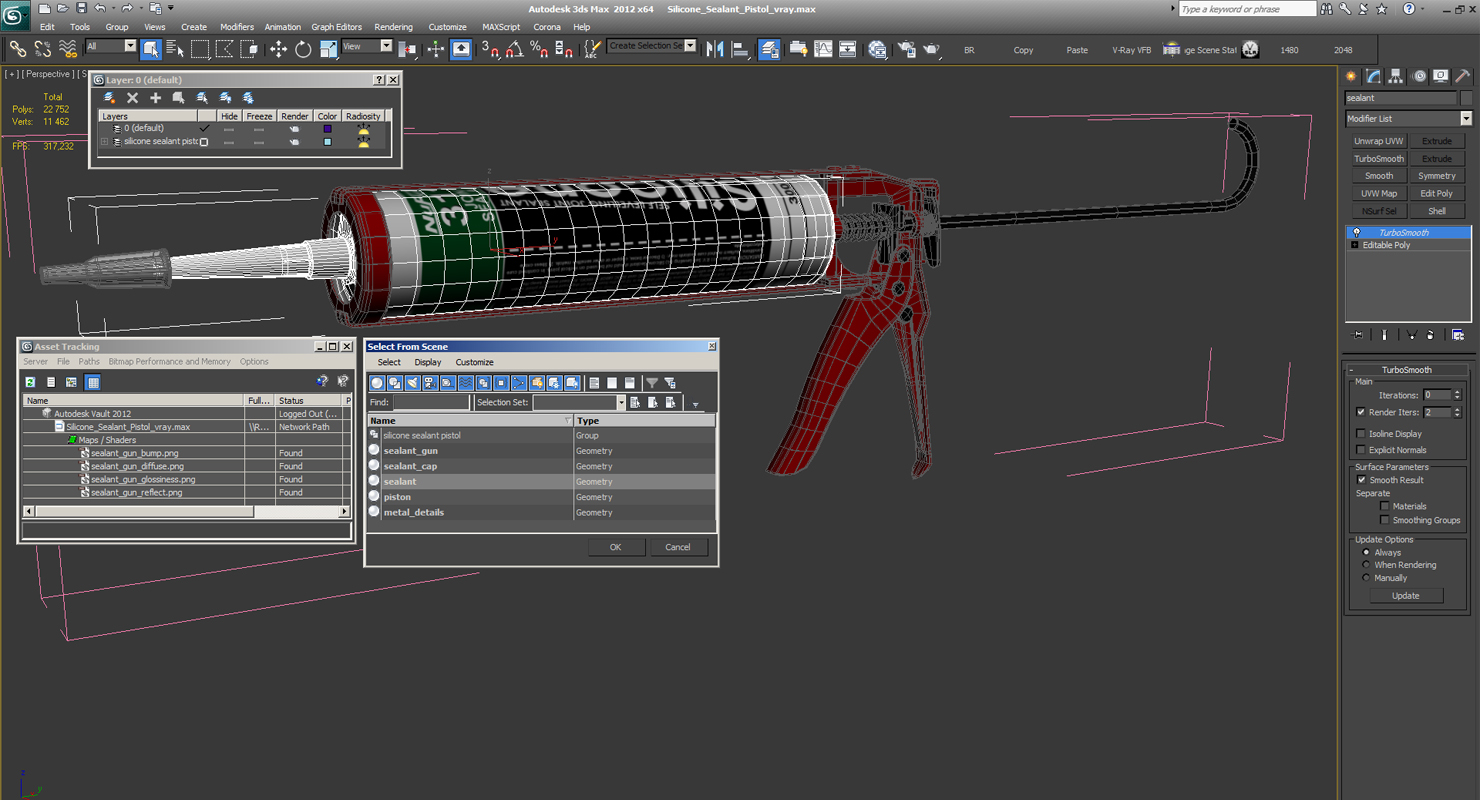Activate Bind to Space Warp tool
Screen dimensions: 1480x800
tap(68, 49)
